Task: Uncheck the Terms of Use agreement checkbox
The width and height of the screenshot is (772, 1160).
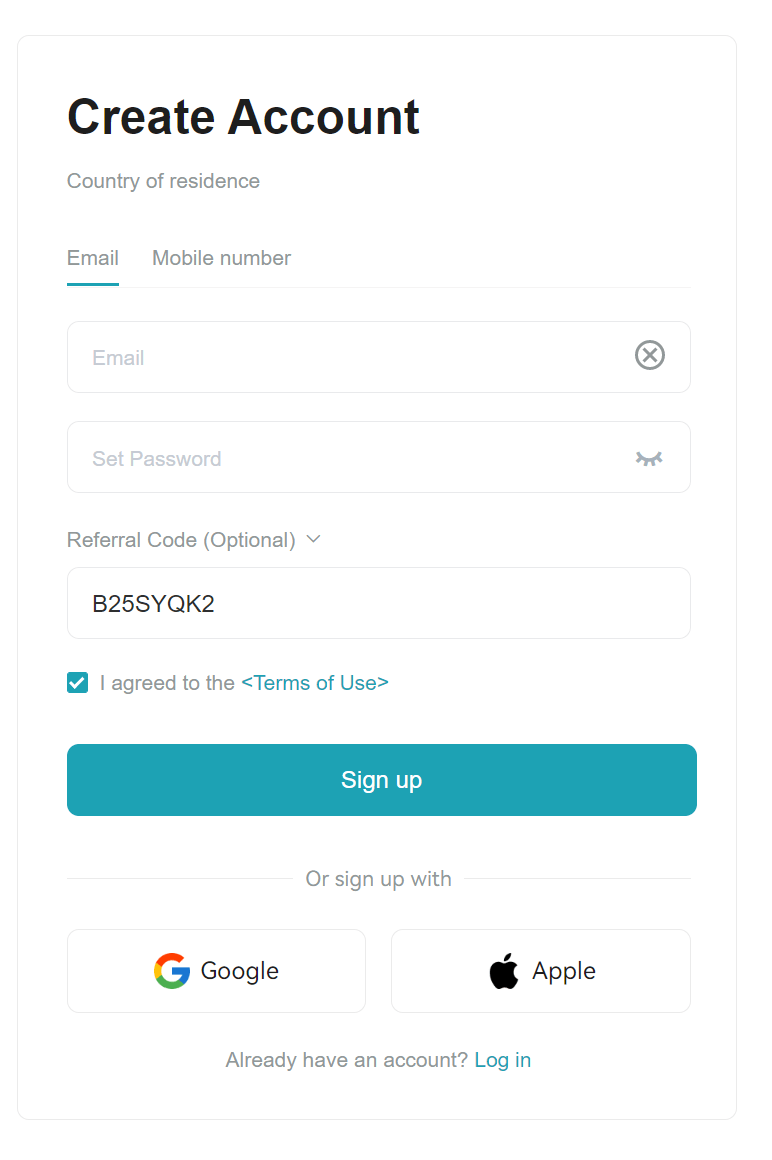Action: coord(77,682)
